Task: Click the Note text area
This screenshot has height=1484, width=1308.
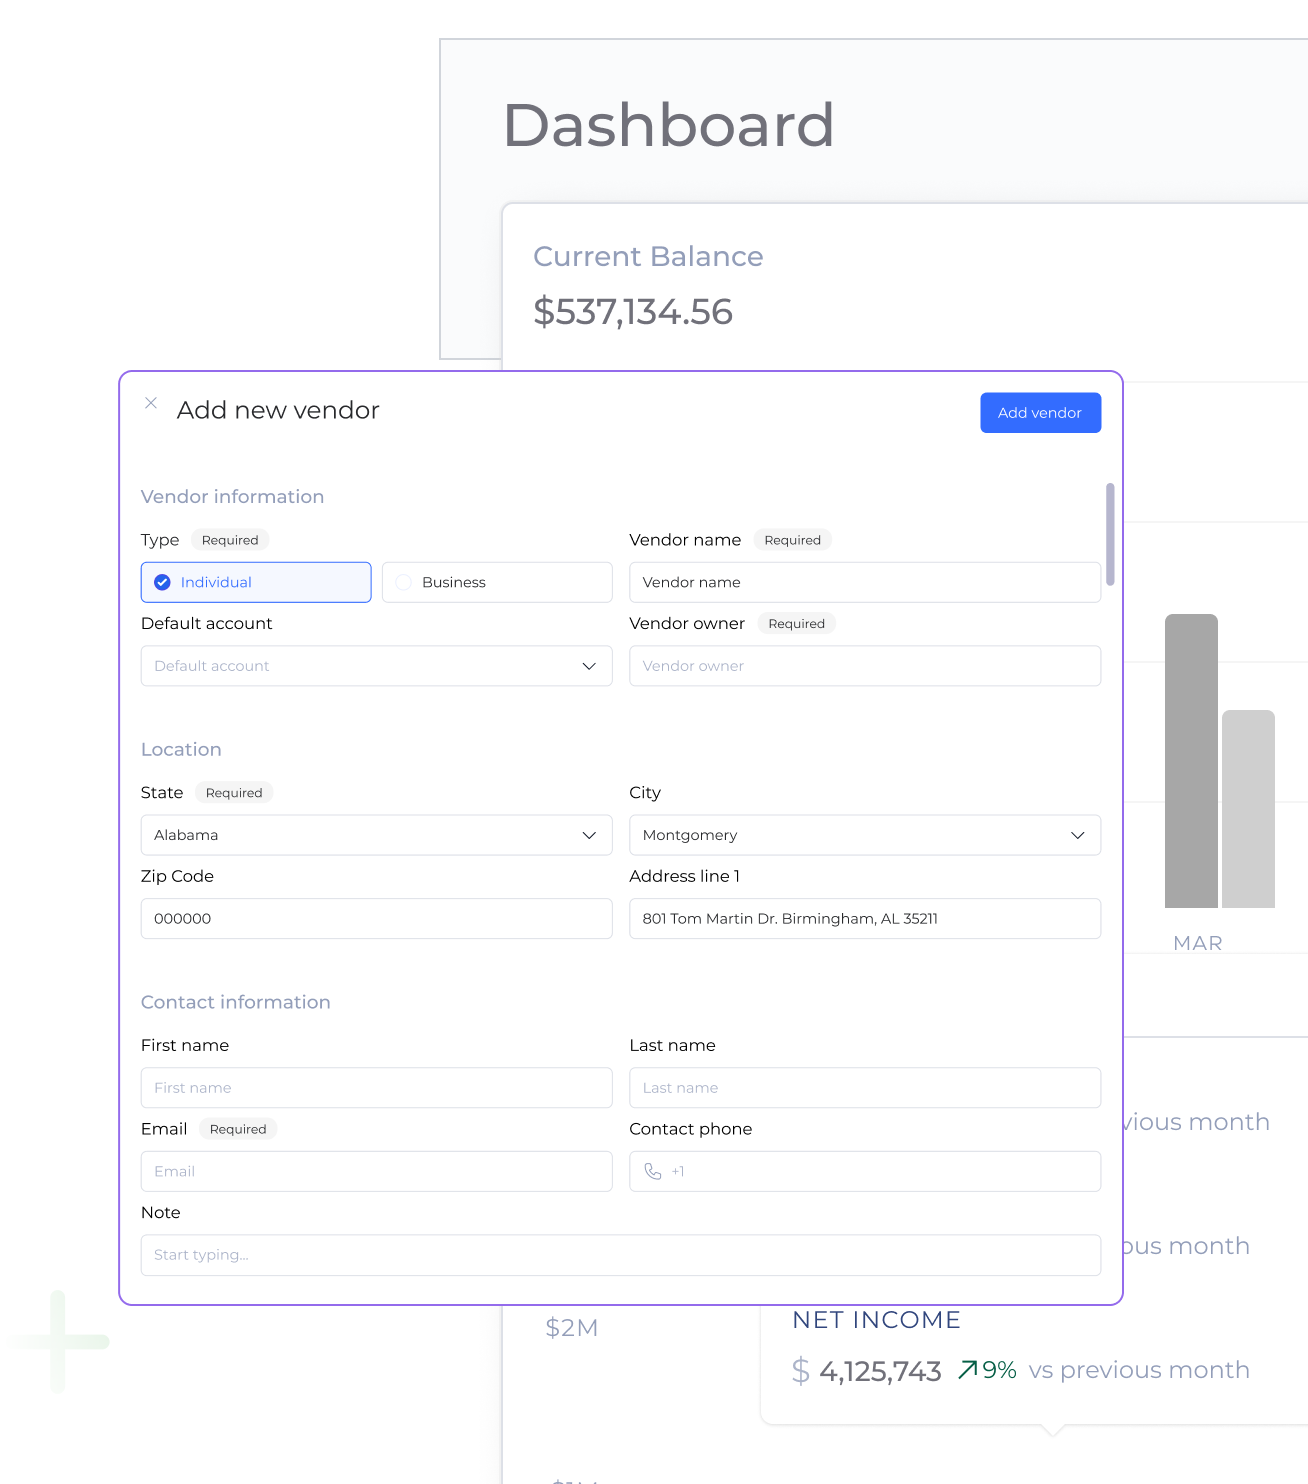Action: (x=620, y=1255)
